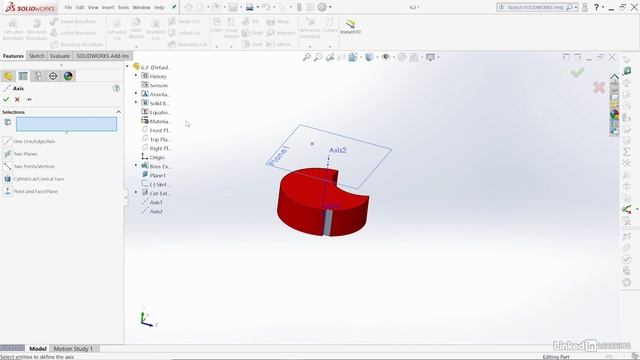Select Right Plane in the tree
This screenshot has height=360, width=640.
coord(156,148)
